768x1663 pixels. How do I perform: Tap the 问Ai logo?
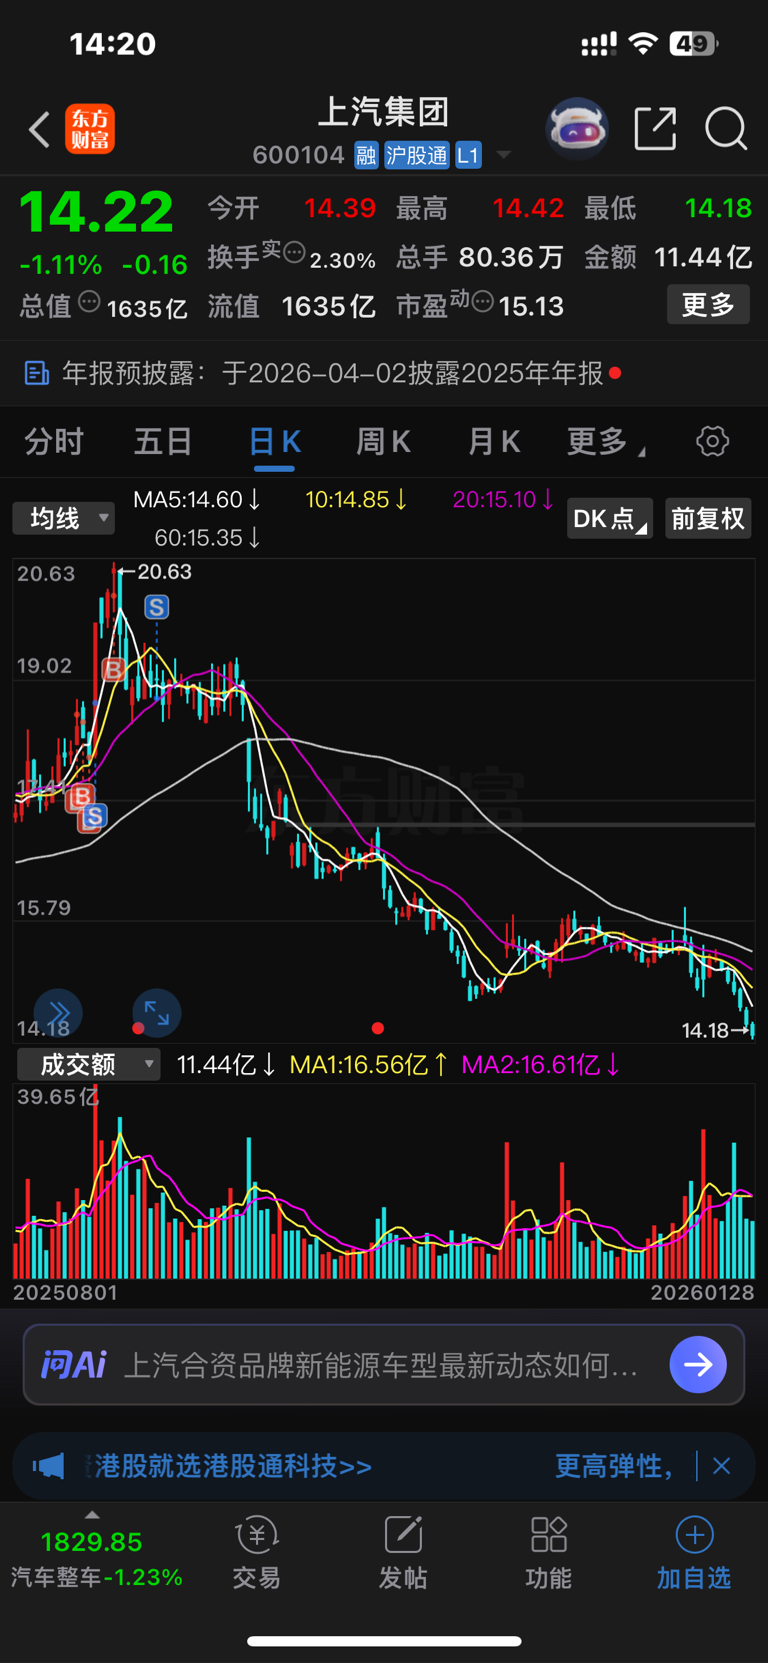(73, 1364)
